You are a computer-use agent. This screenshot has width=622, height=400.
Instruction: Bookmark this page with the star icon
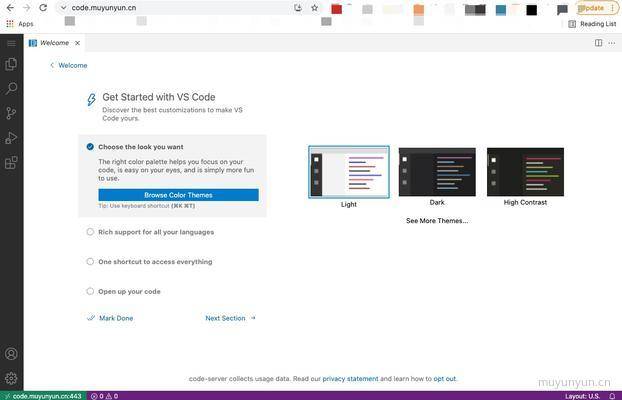click(x=315, y=8)
